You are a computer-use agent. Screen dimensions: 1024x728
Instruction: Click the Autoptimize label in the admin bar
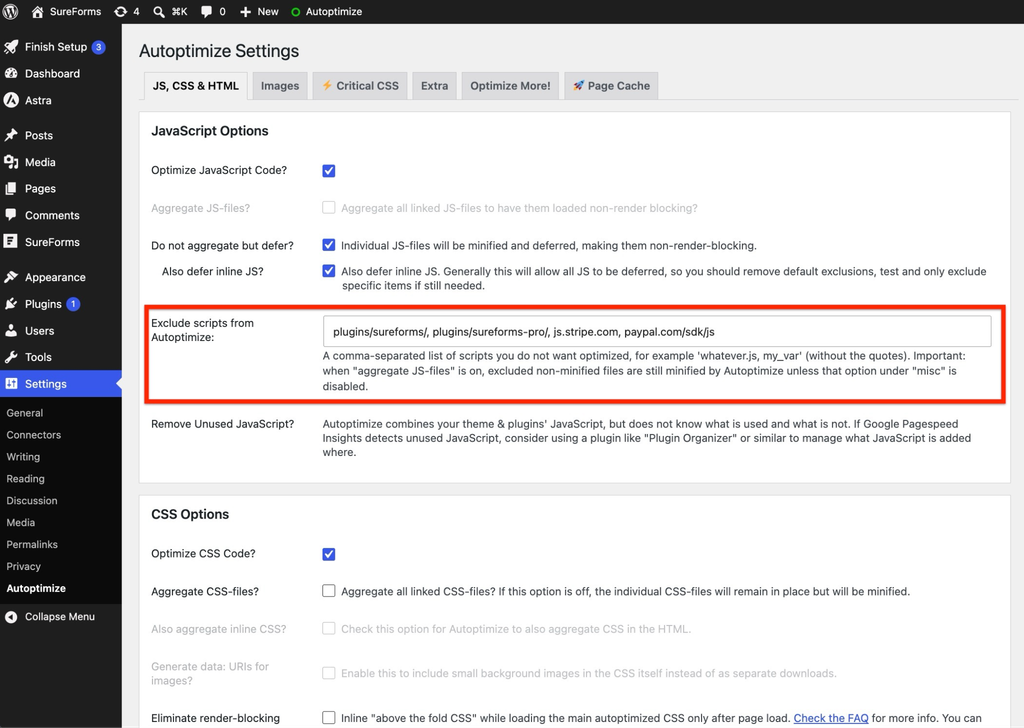click(334, 12)
